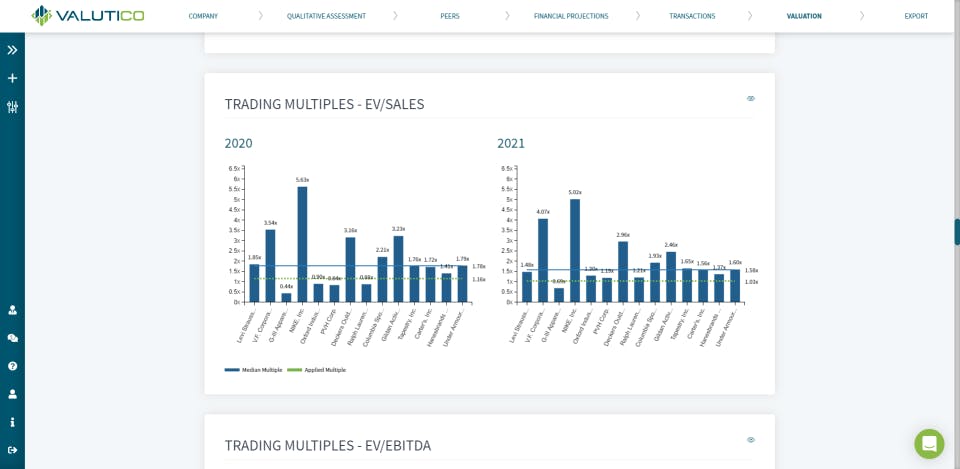Open the Qualitative Assessment step
The height and width of the screenshot is (469, 960).
[x=326, y=16]
